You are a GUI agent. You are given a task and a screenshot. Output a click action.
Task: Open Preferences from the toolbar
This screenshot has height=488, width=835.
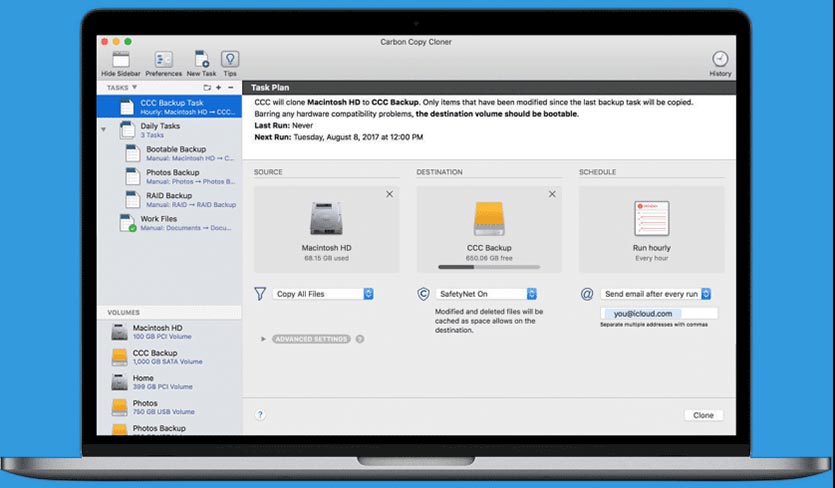163,59
